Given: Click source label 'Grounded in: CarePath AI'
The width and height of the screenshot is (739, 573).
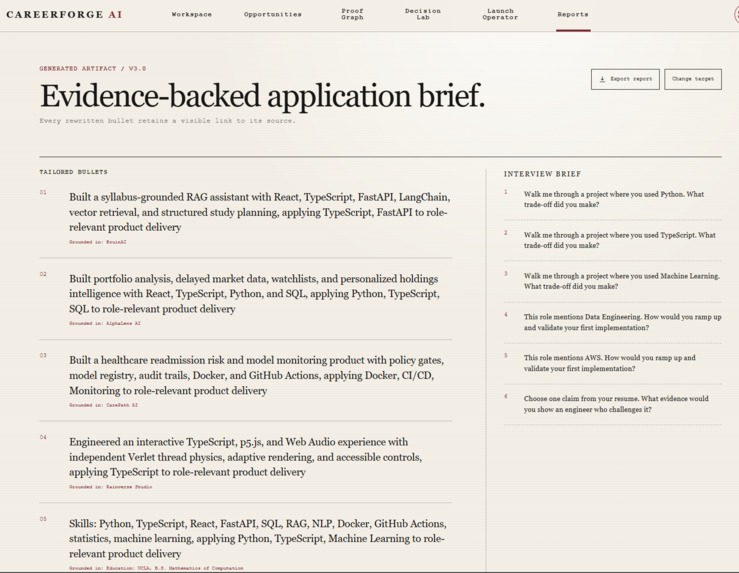Looking at the screenshot, I should tap(103, 405).
